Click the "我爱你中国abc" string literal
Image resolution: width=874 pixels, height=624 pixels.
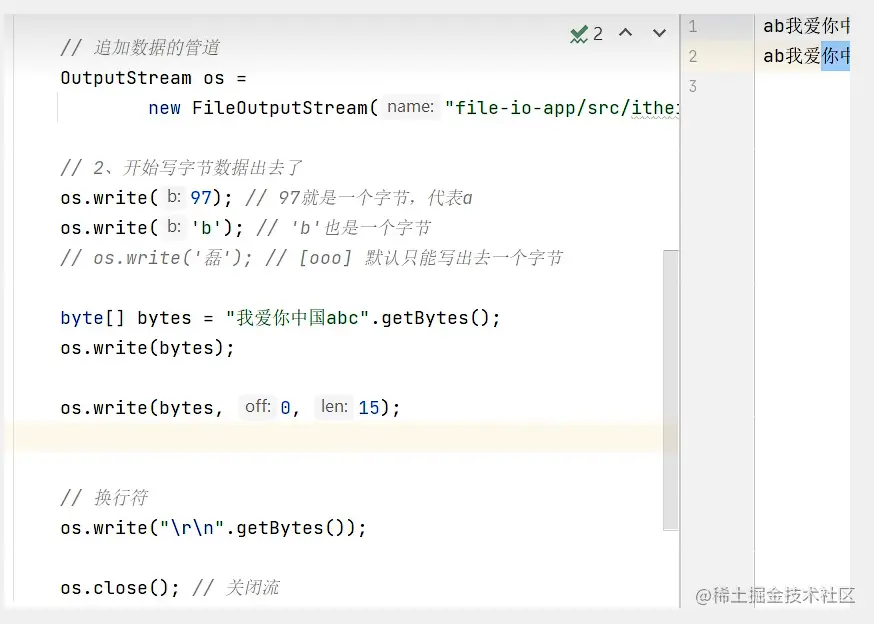point(298,318)
